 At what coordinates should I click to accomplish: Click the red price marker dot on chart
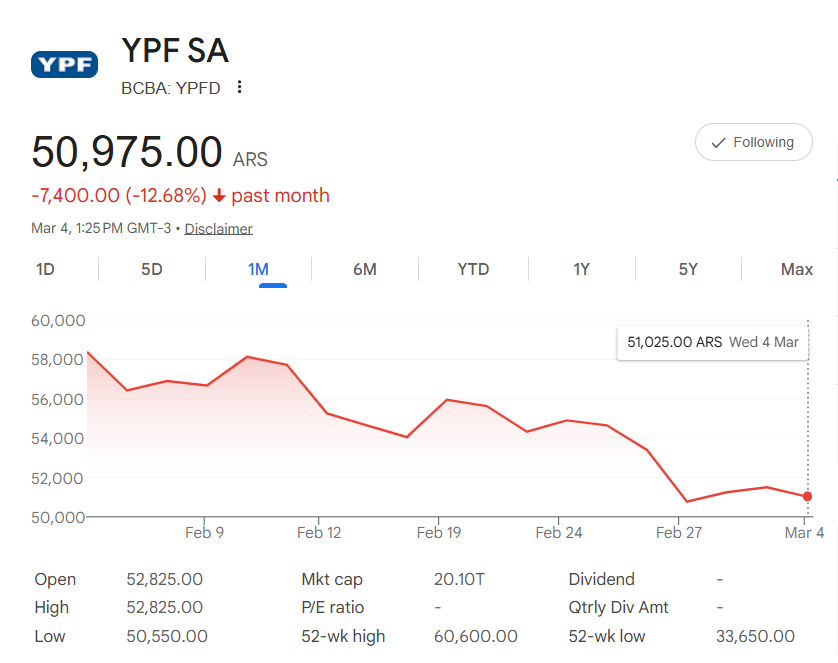[807, 496]
